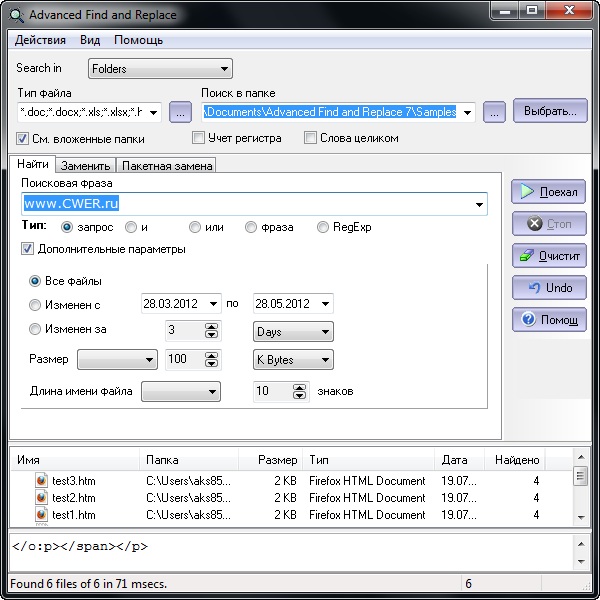This screenshot has height=600, width=600.
Task: Enable Учет регистра checkbox
Action: [x=198, y=138]
